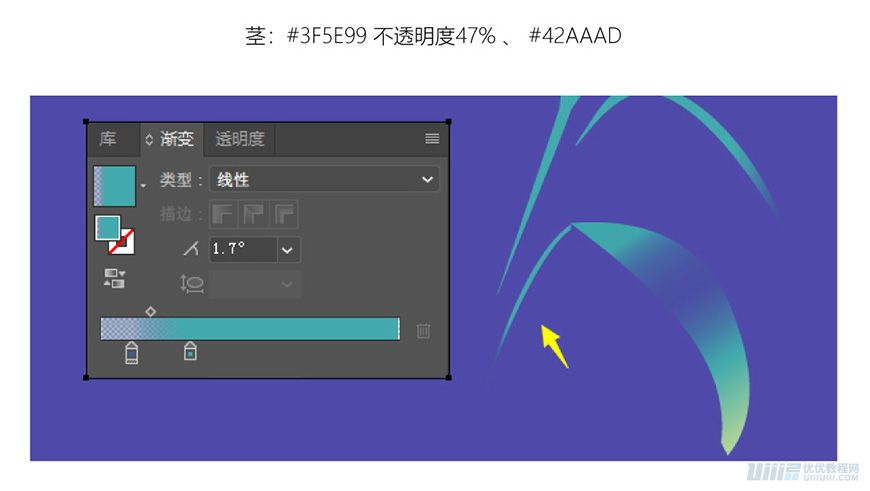The height and width of the screenshot is (491, 870).
Task: Click the angle value field 1.7°
Action: click(243, 250)
